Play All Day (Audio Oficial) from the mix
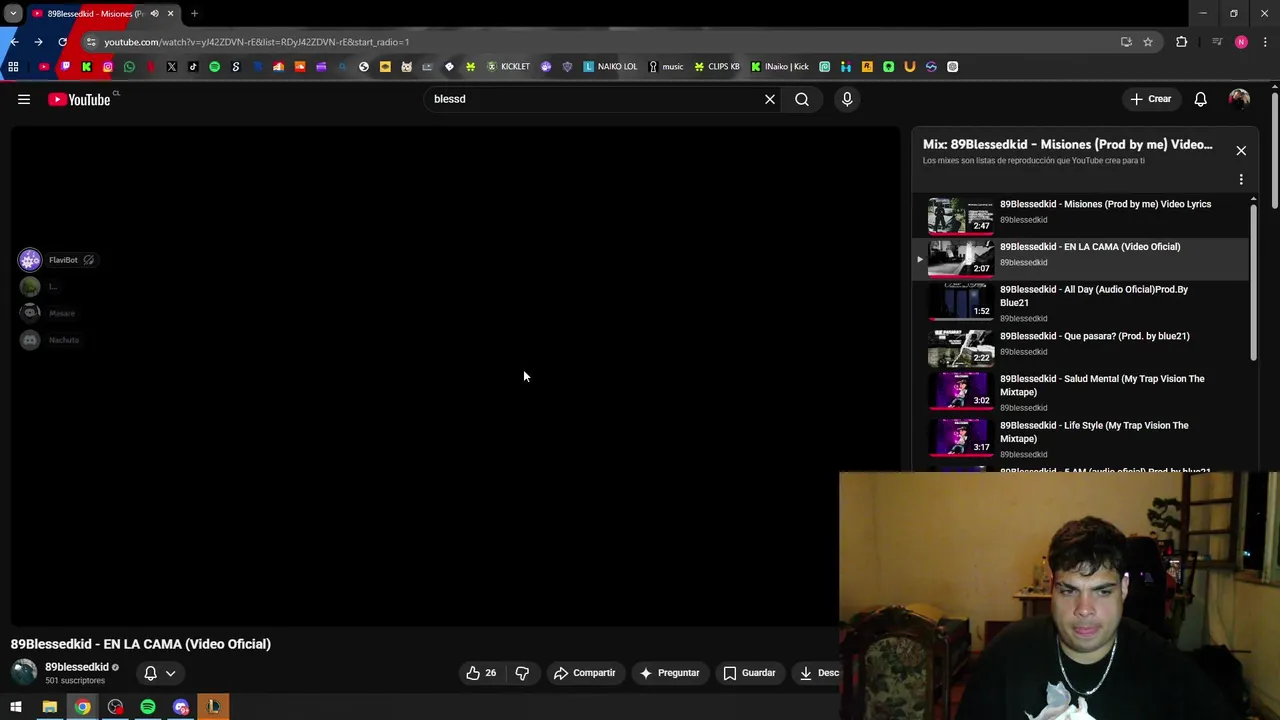 1082,302
